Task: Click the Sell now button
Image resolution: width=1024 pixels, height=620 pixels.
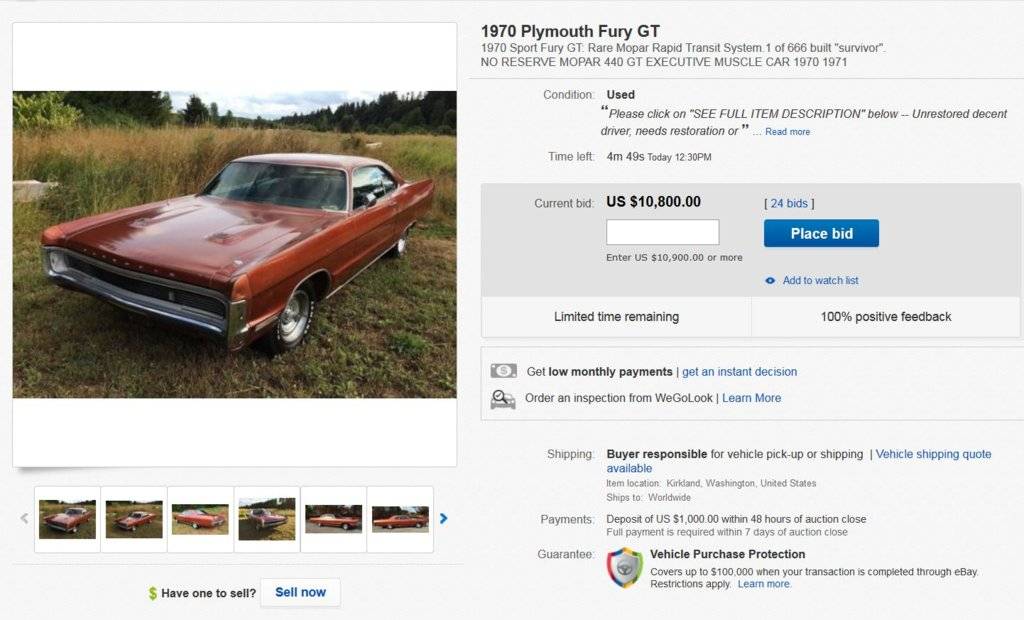Action: [300, 592]
